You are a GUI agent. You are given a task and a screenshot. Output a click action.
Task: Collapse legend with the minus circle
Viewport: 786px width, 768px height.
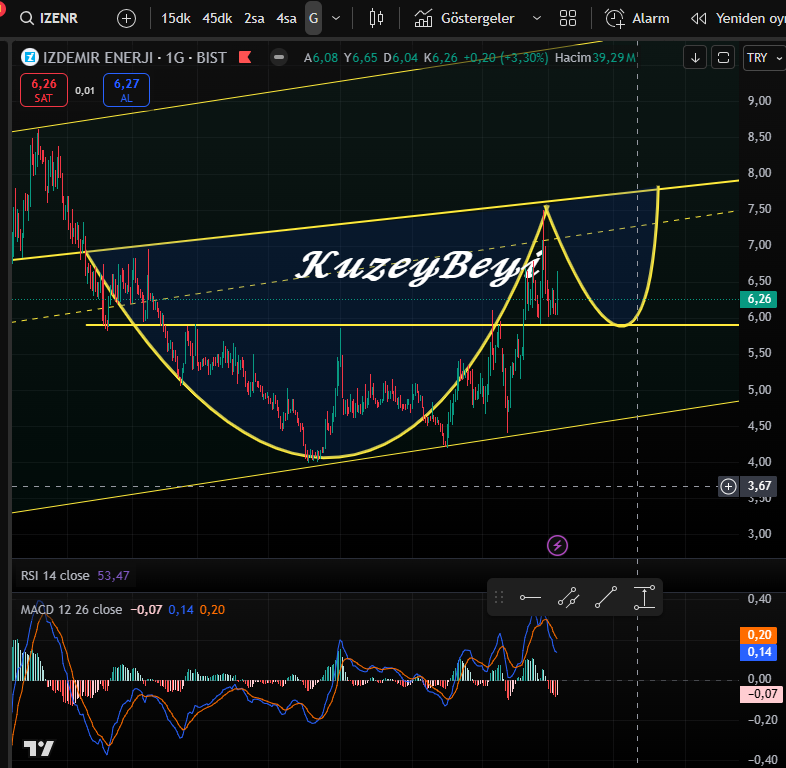279,57
